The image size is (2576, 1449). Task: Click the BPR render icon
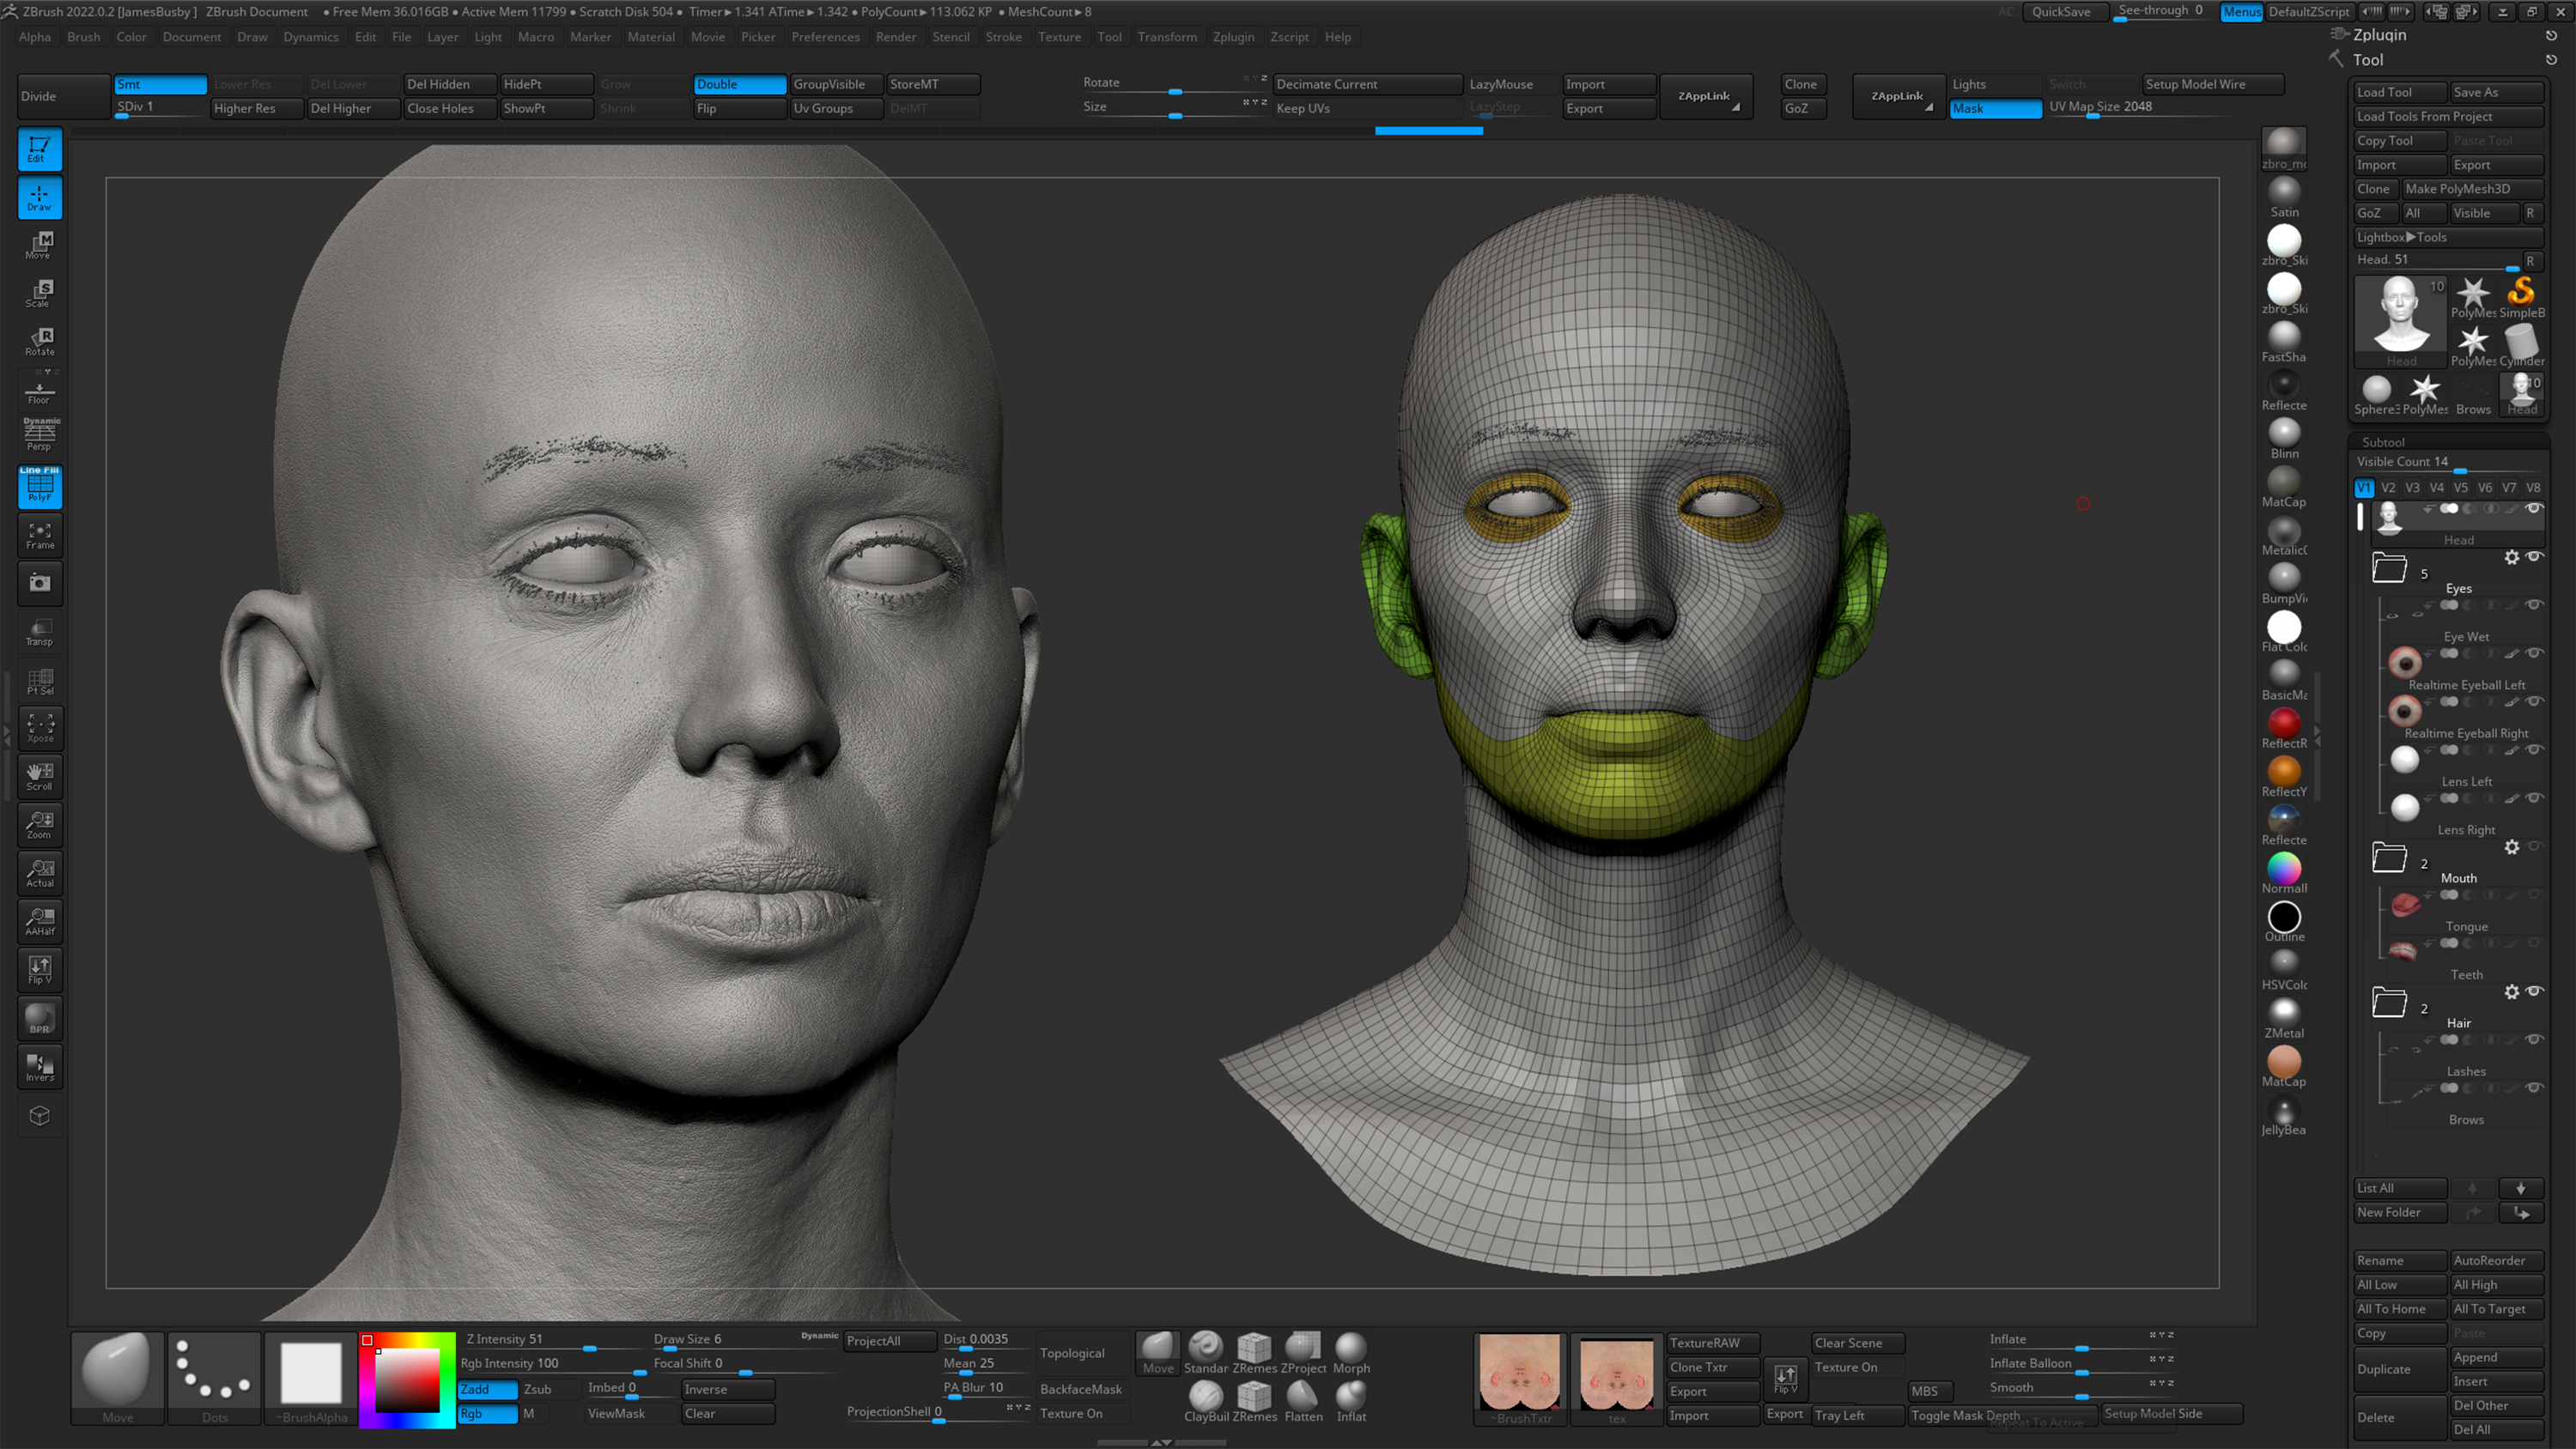click(x=40, y=1019)
